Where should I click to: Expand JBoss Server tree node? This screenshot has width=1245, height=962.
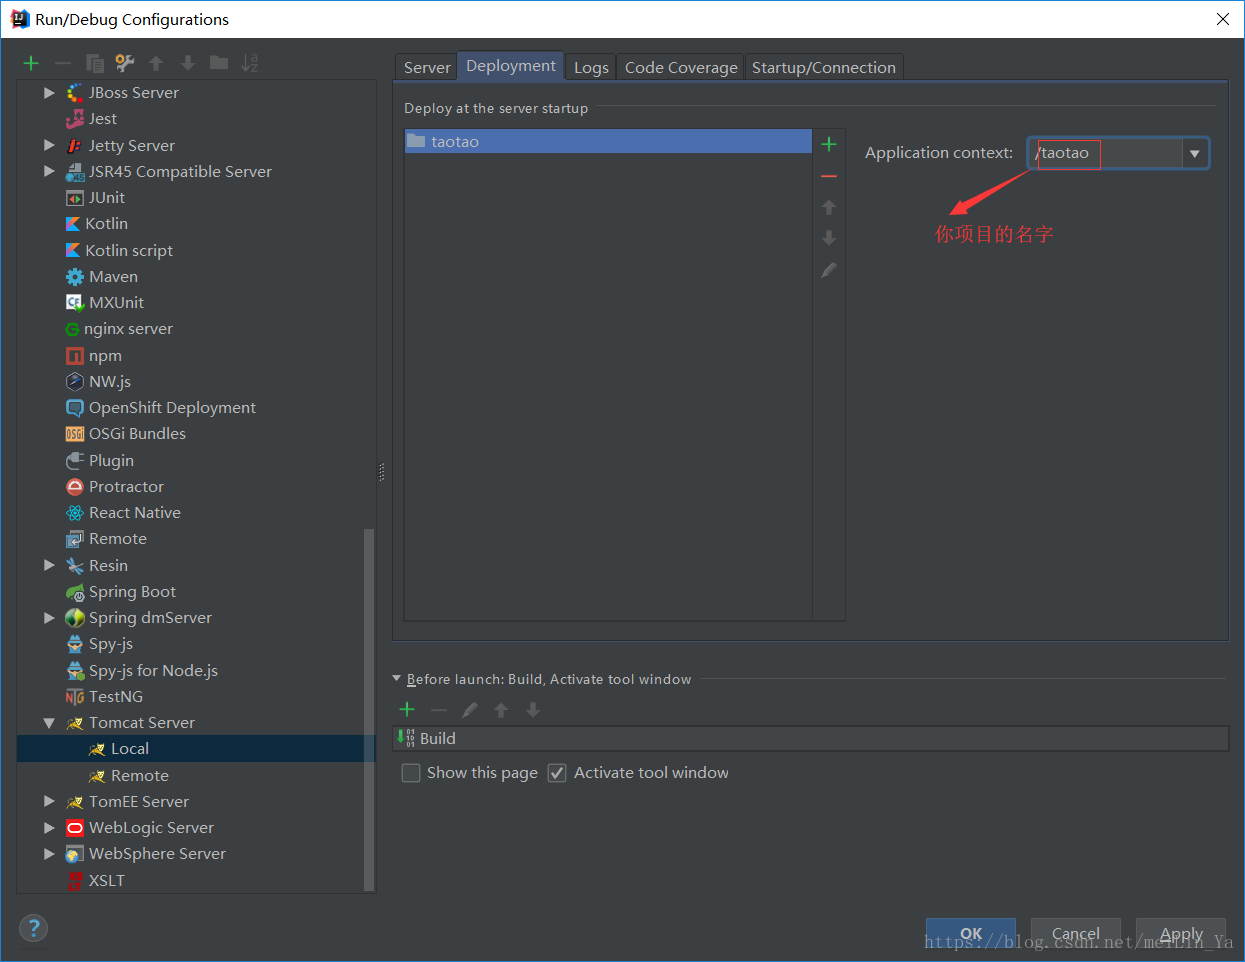tap(49, 93)
